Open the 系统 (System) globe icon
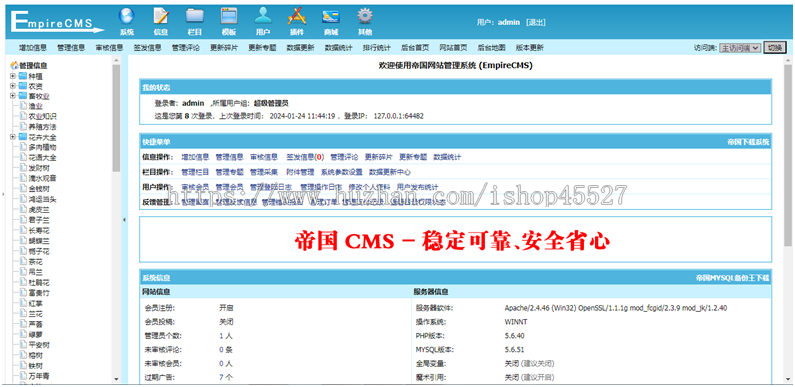Screen dimensions: 795x387 click(127, 16)
